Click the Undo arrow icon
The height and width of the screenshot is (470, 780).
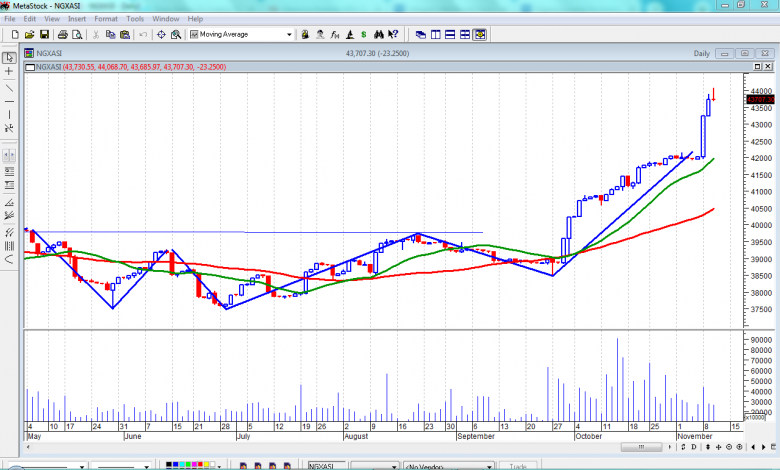143,34
